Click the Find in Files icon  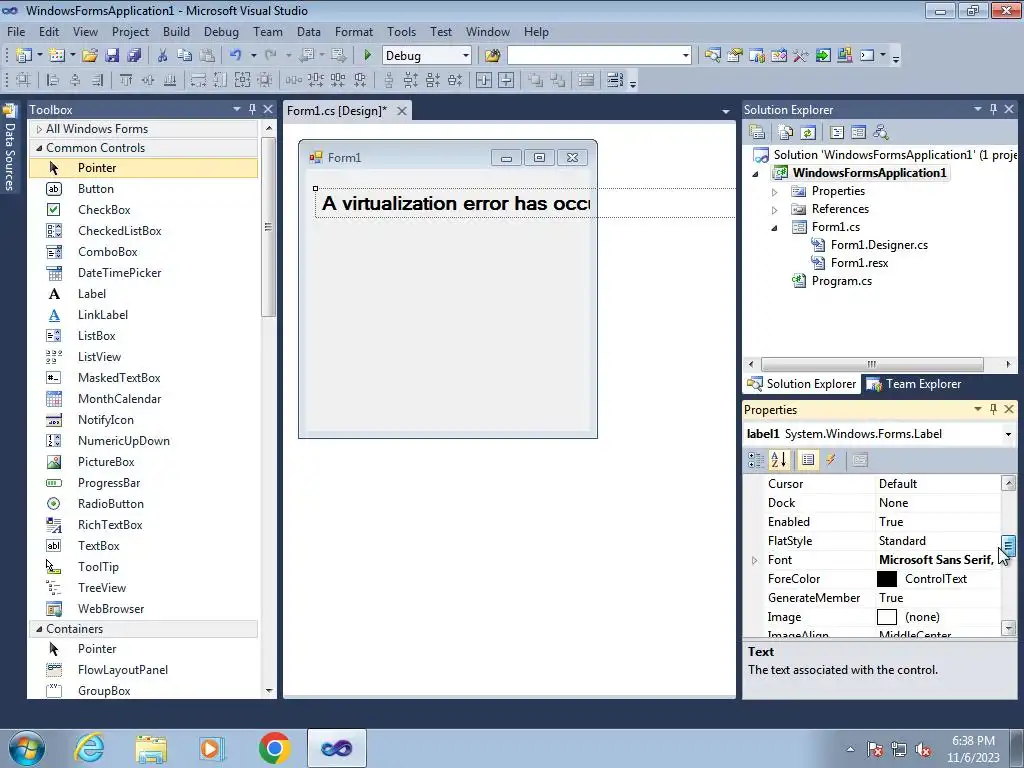tap(492, 56)
